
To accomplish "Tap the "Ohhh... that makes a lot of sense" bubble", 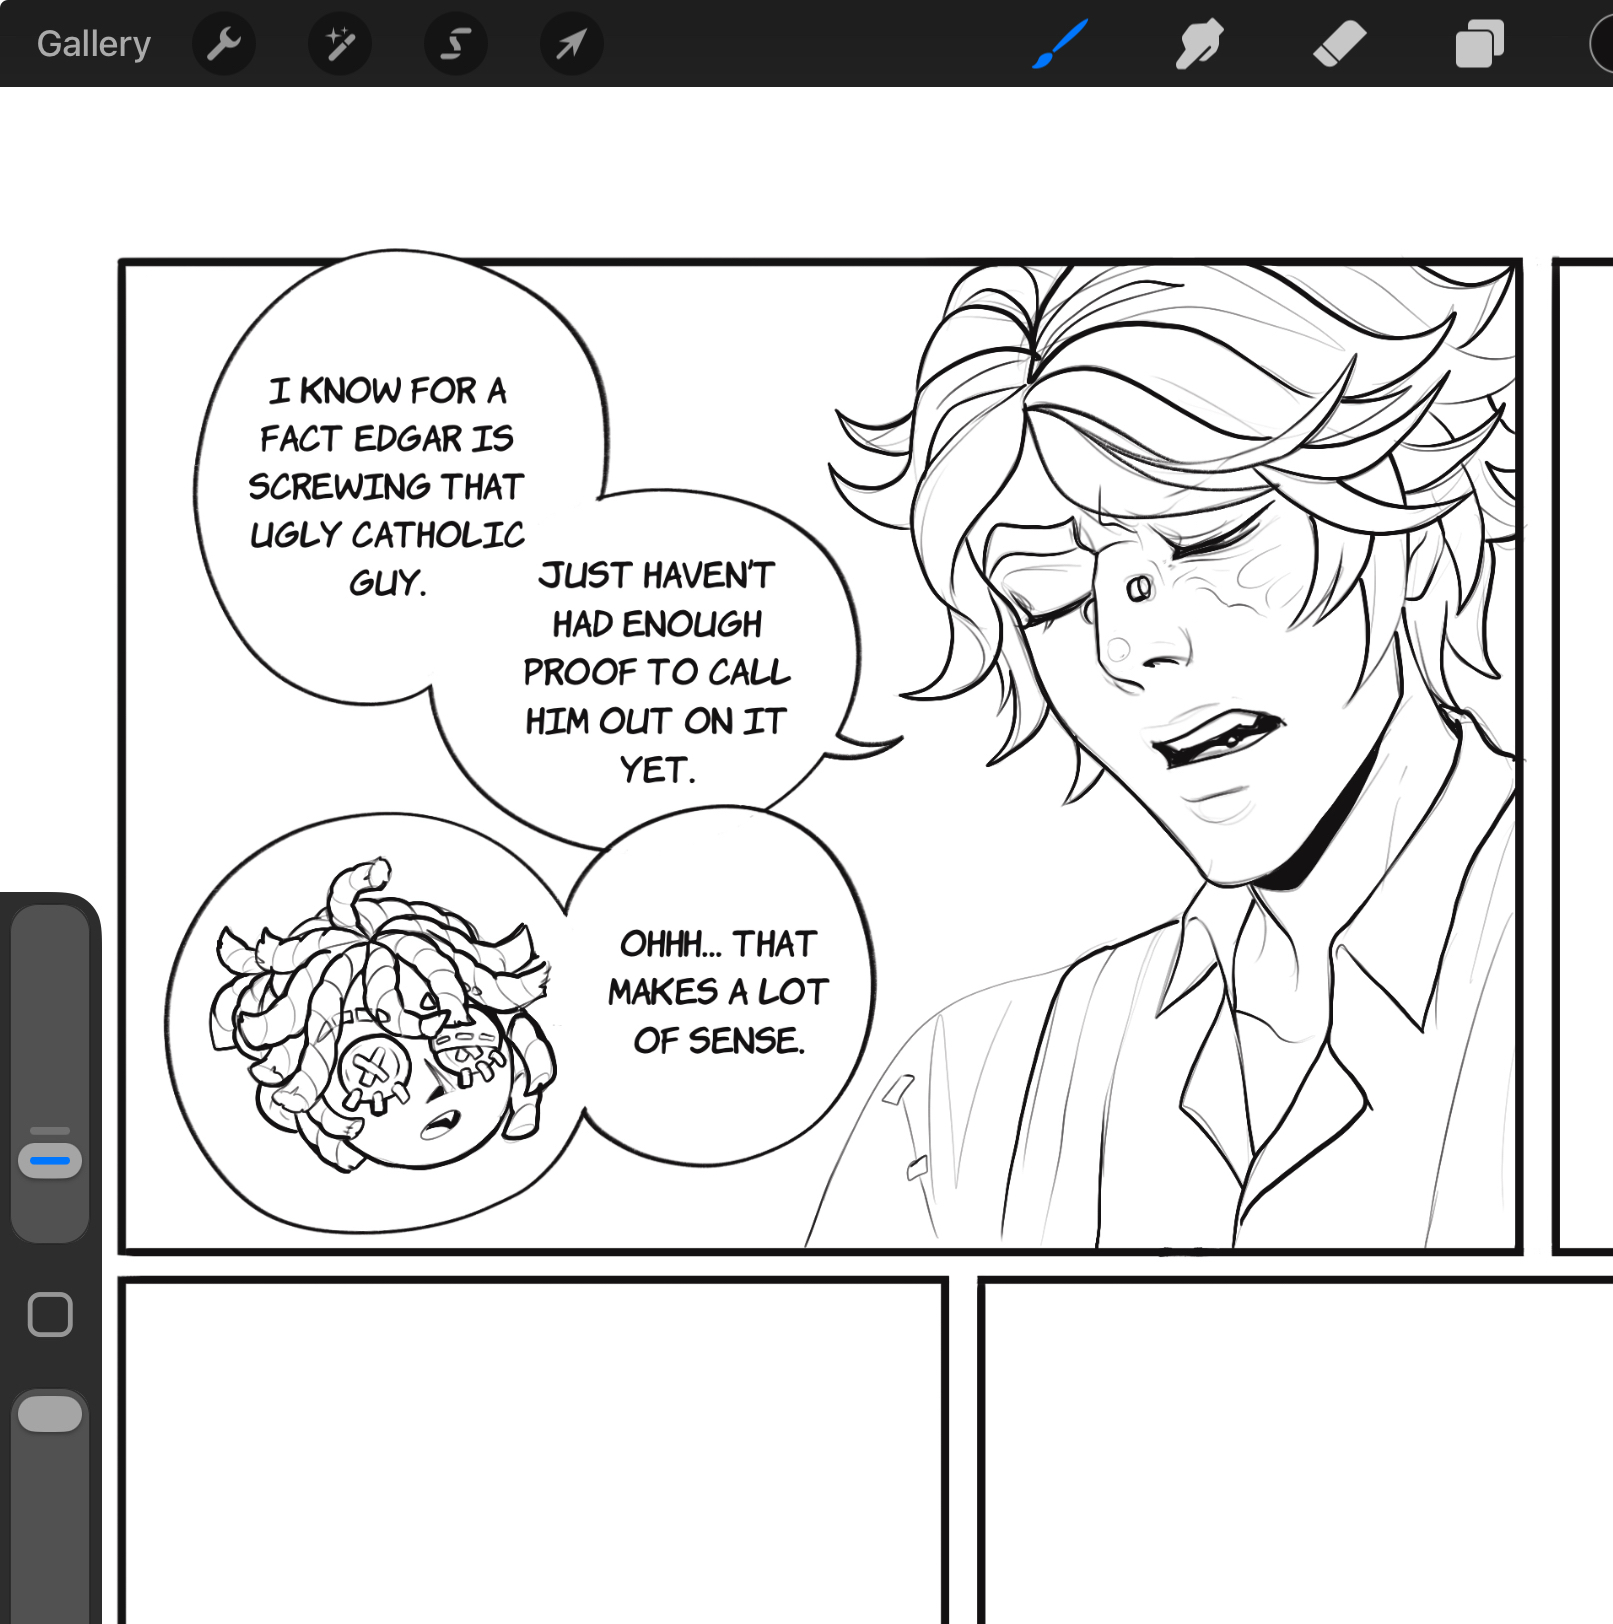I will 718,991.
